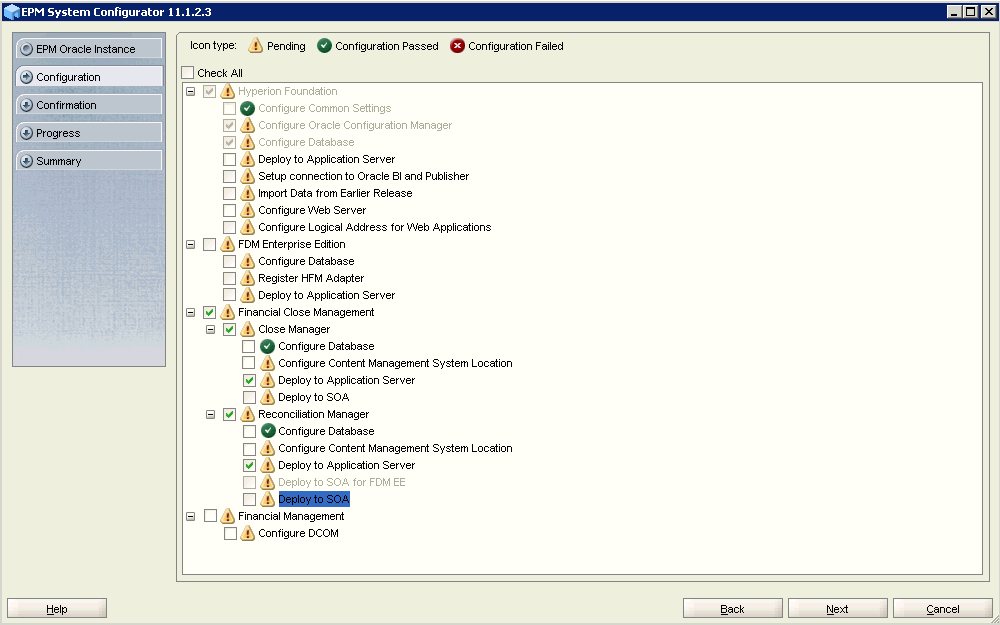Check the Configure DCOM checkbox
The height and width of the screenshot is (625, 1000).
(x=230, y=533)
